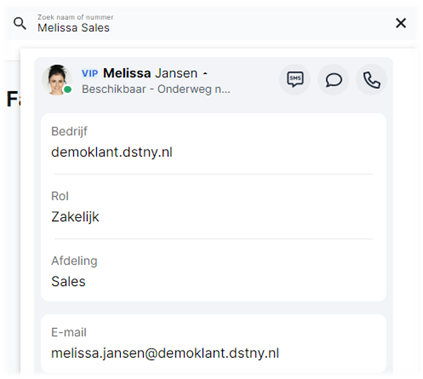Clear the search with X icon

pos(401,23)
